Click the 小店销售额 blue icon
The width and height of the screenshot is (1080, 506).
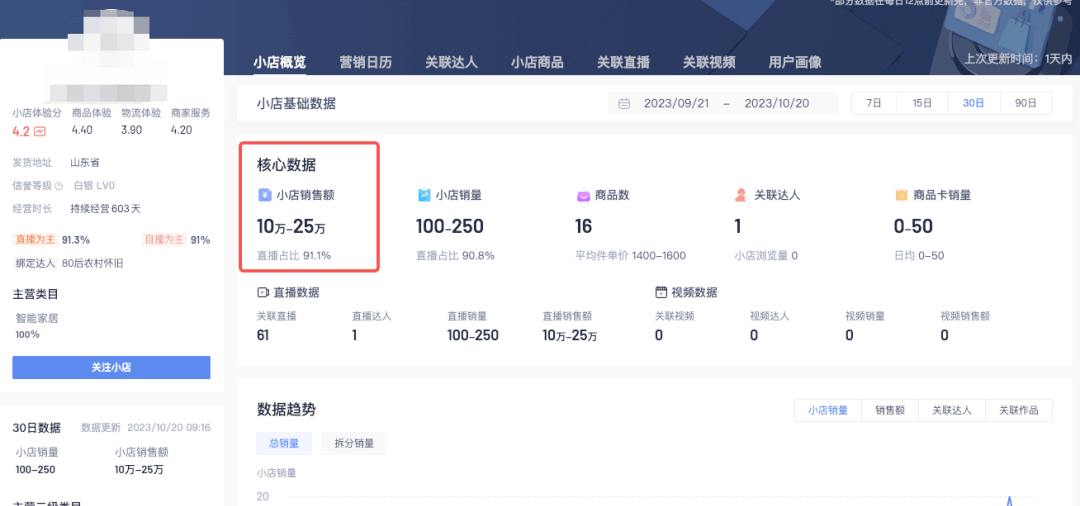[x=264, y=196]
